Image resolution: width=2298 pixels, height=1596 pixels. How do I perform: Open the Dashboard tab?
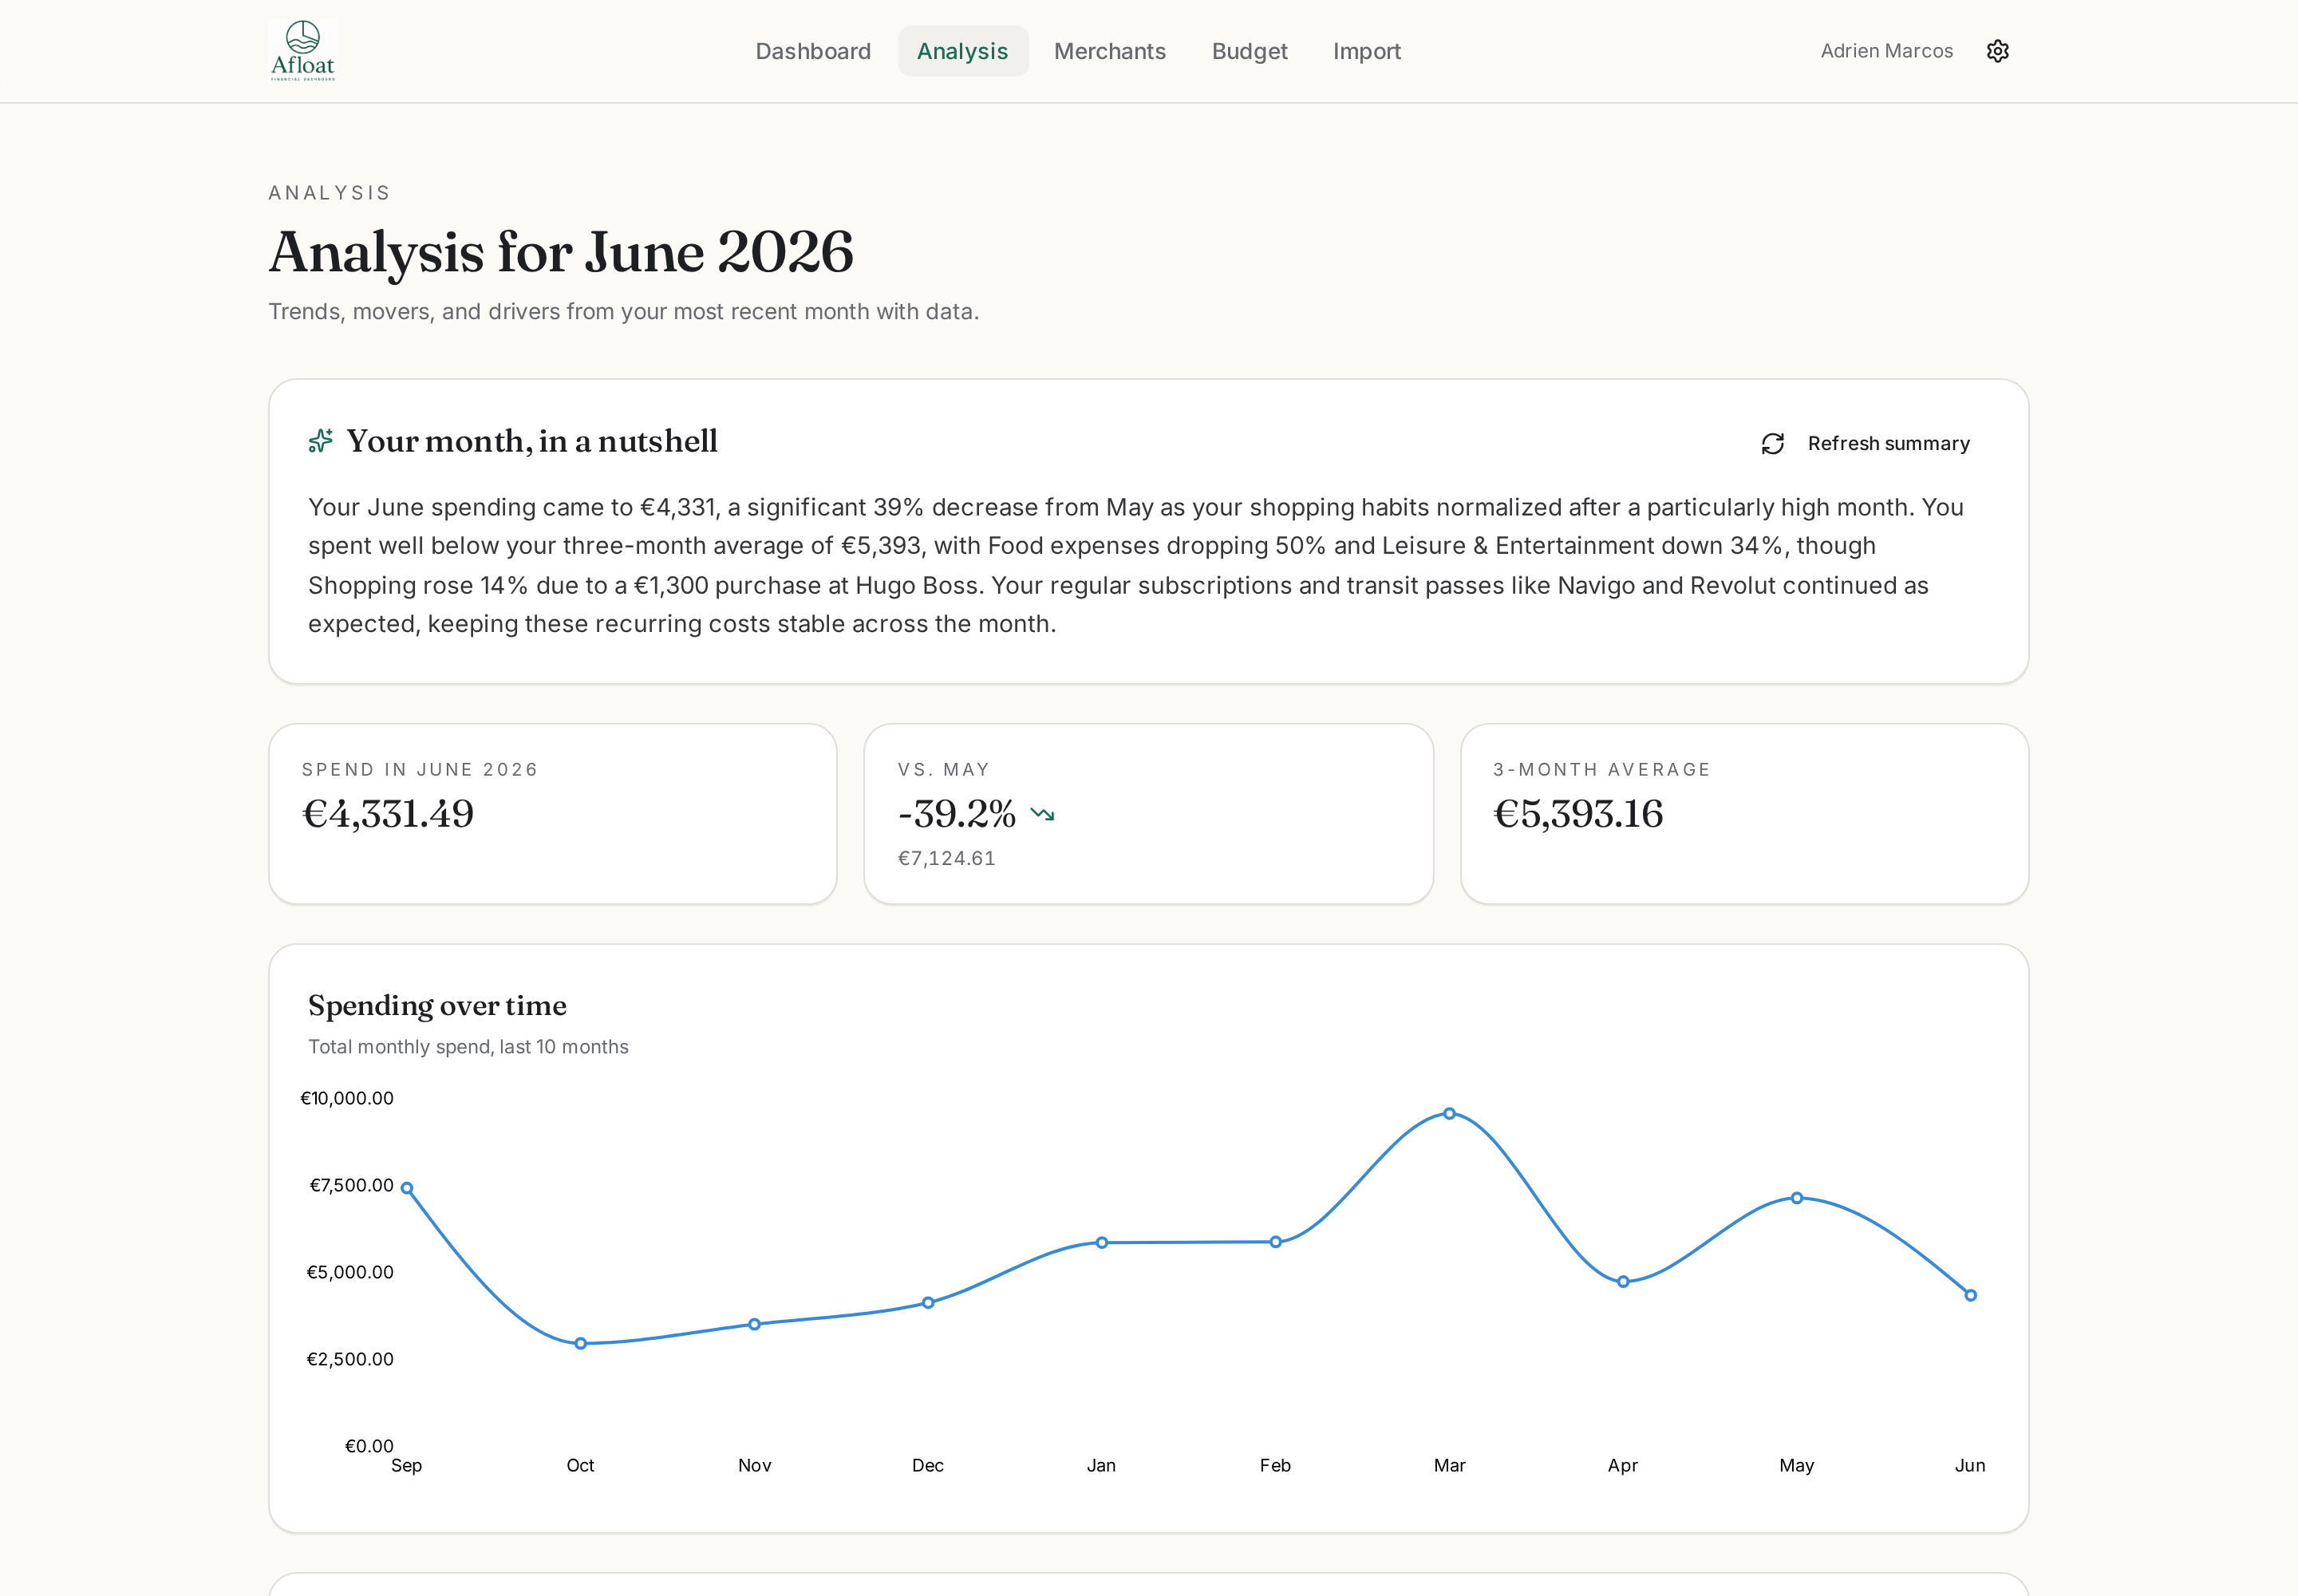click(813, 51)
